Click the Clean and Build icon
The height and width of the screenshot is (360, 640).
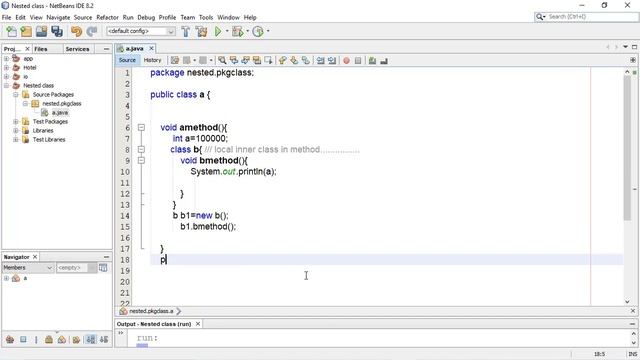201,31
